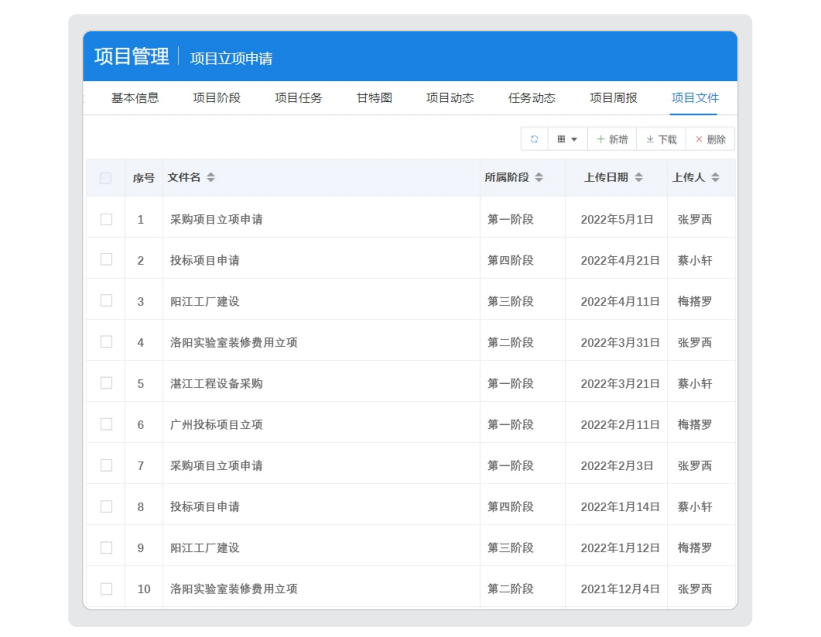821x637 pixels.
Task: Click the 下载 (download) button
Action: (661, 139)
